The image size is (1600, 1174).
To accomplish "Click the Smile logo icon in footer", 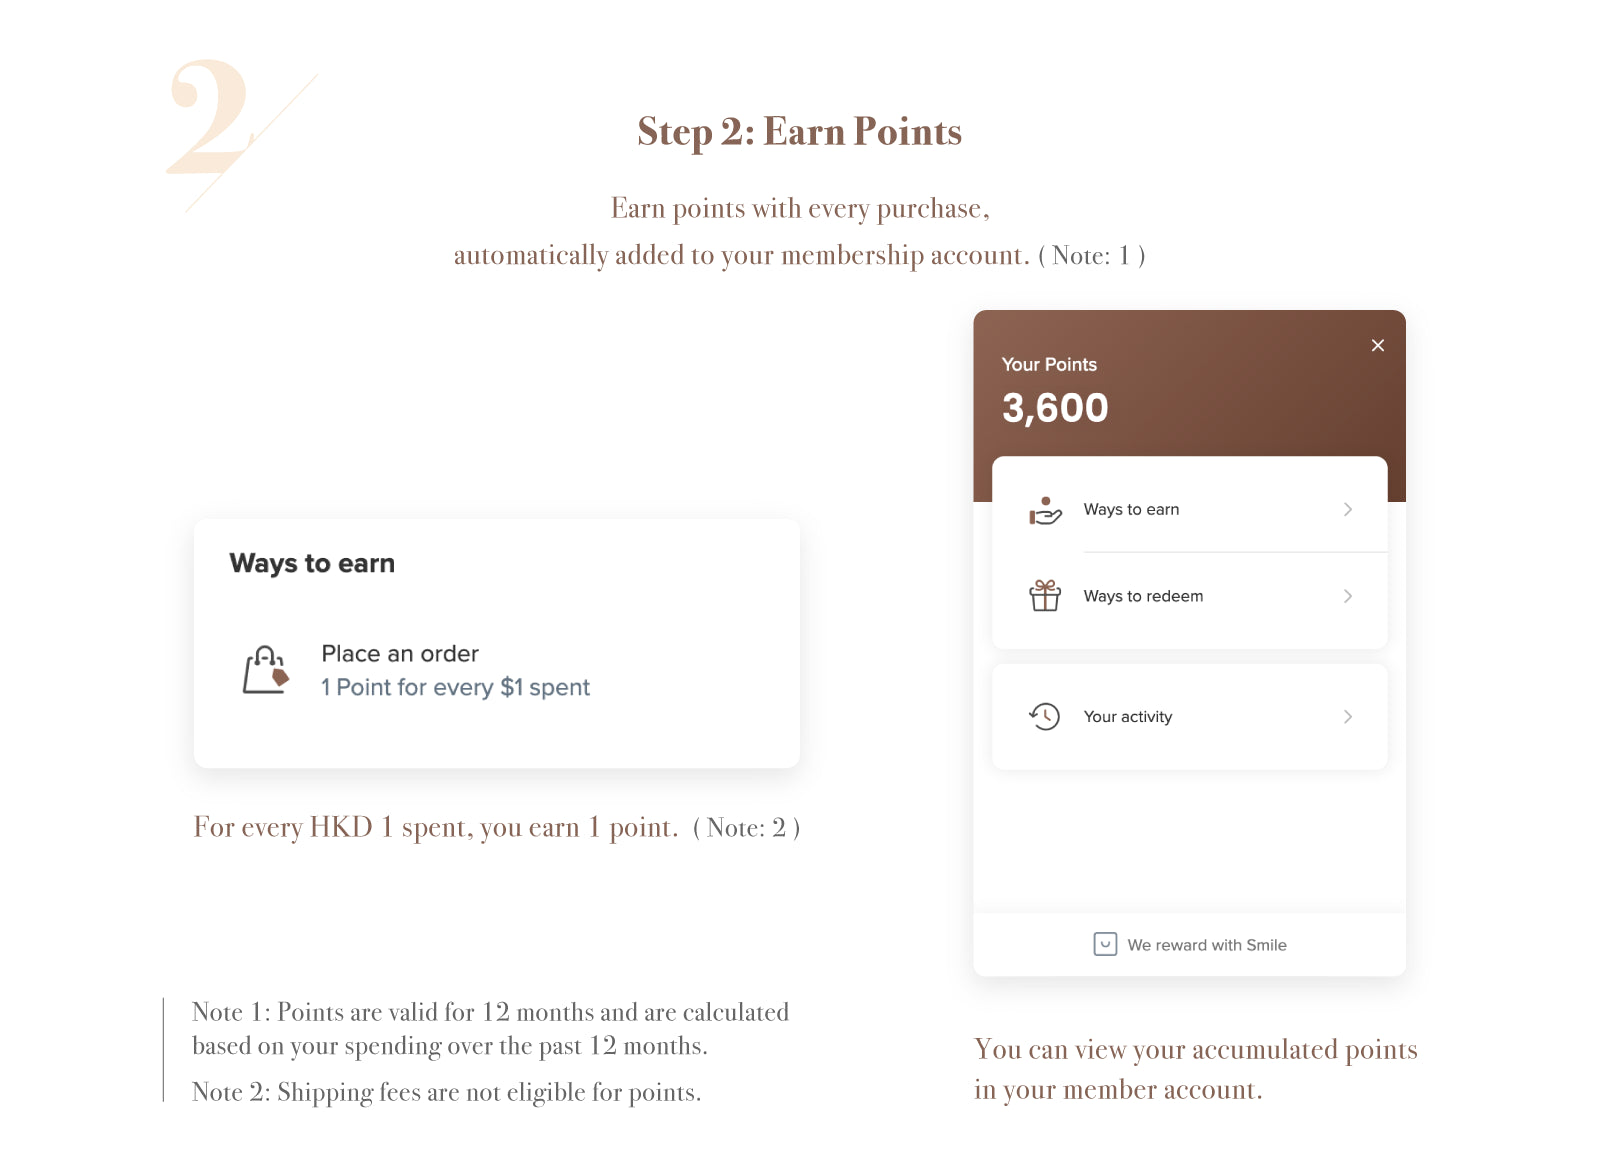I will click(1105, 944).
